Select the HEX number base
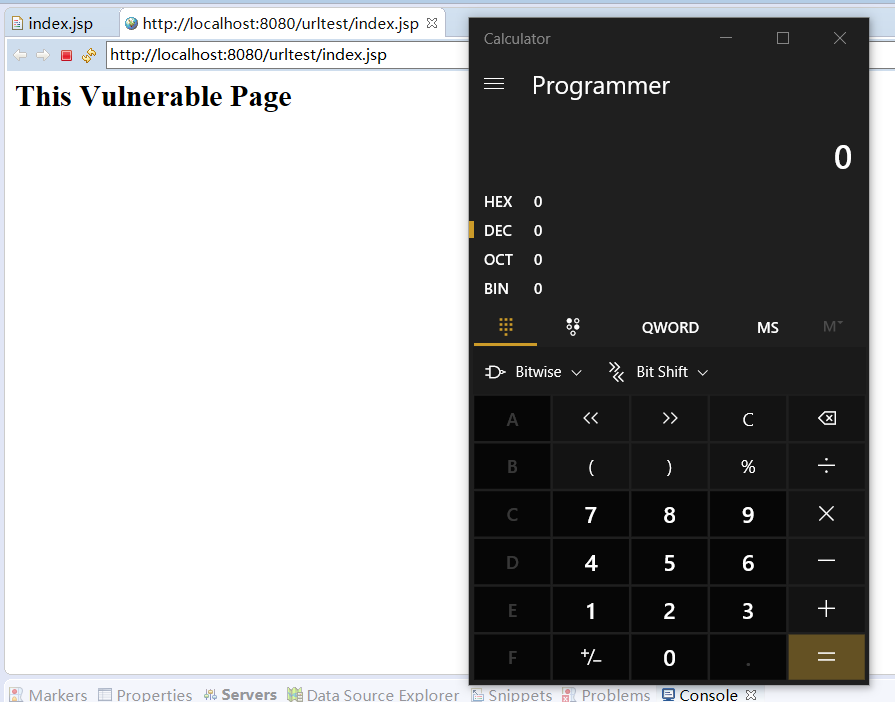 (498, 202)
